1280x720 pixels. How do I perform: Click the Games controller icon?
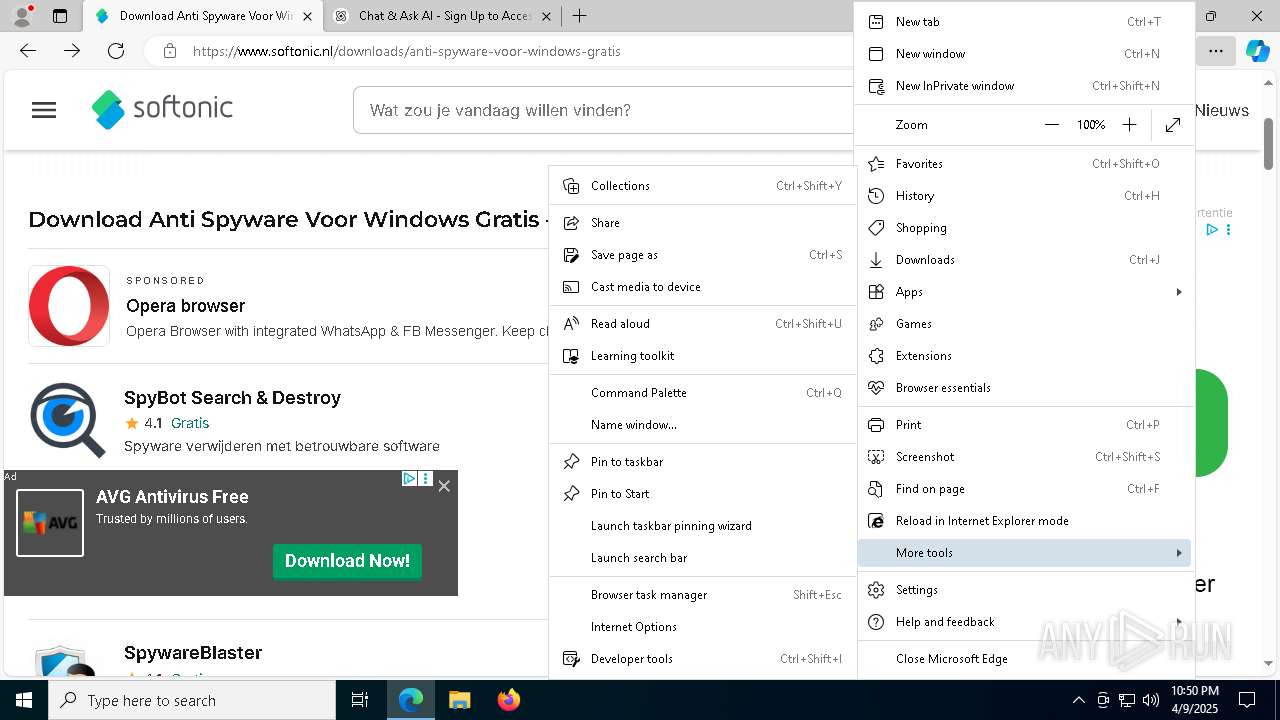pyautogui.click(x=877, y=324)
